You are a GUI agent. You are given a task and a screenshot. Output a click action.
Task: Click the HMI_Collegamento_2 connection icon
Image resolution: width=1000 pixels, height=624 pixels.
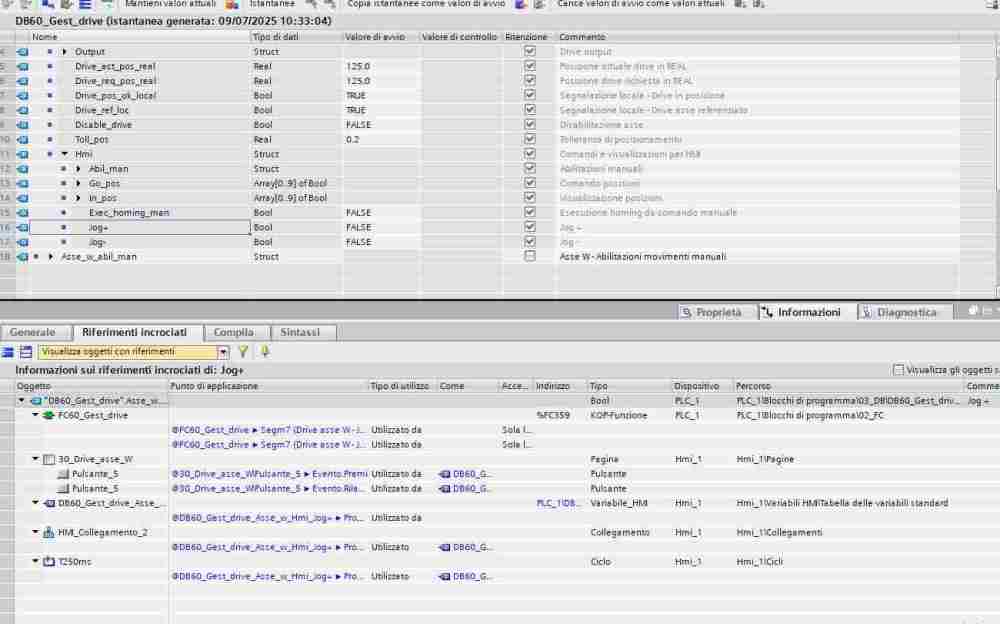coord(50,532)
